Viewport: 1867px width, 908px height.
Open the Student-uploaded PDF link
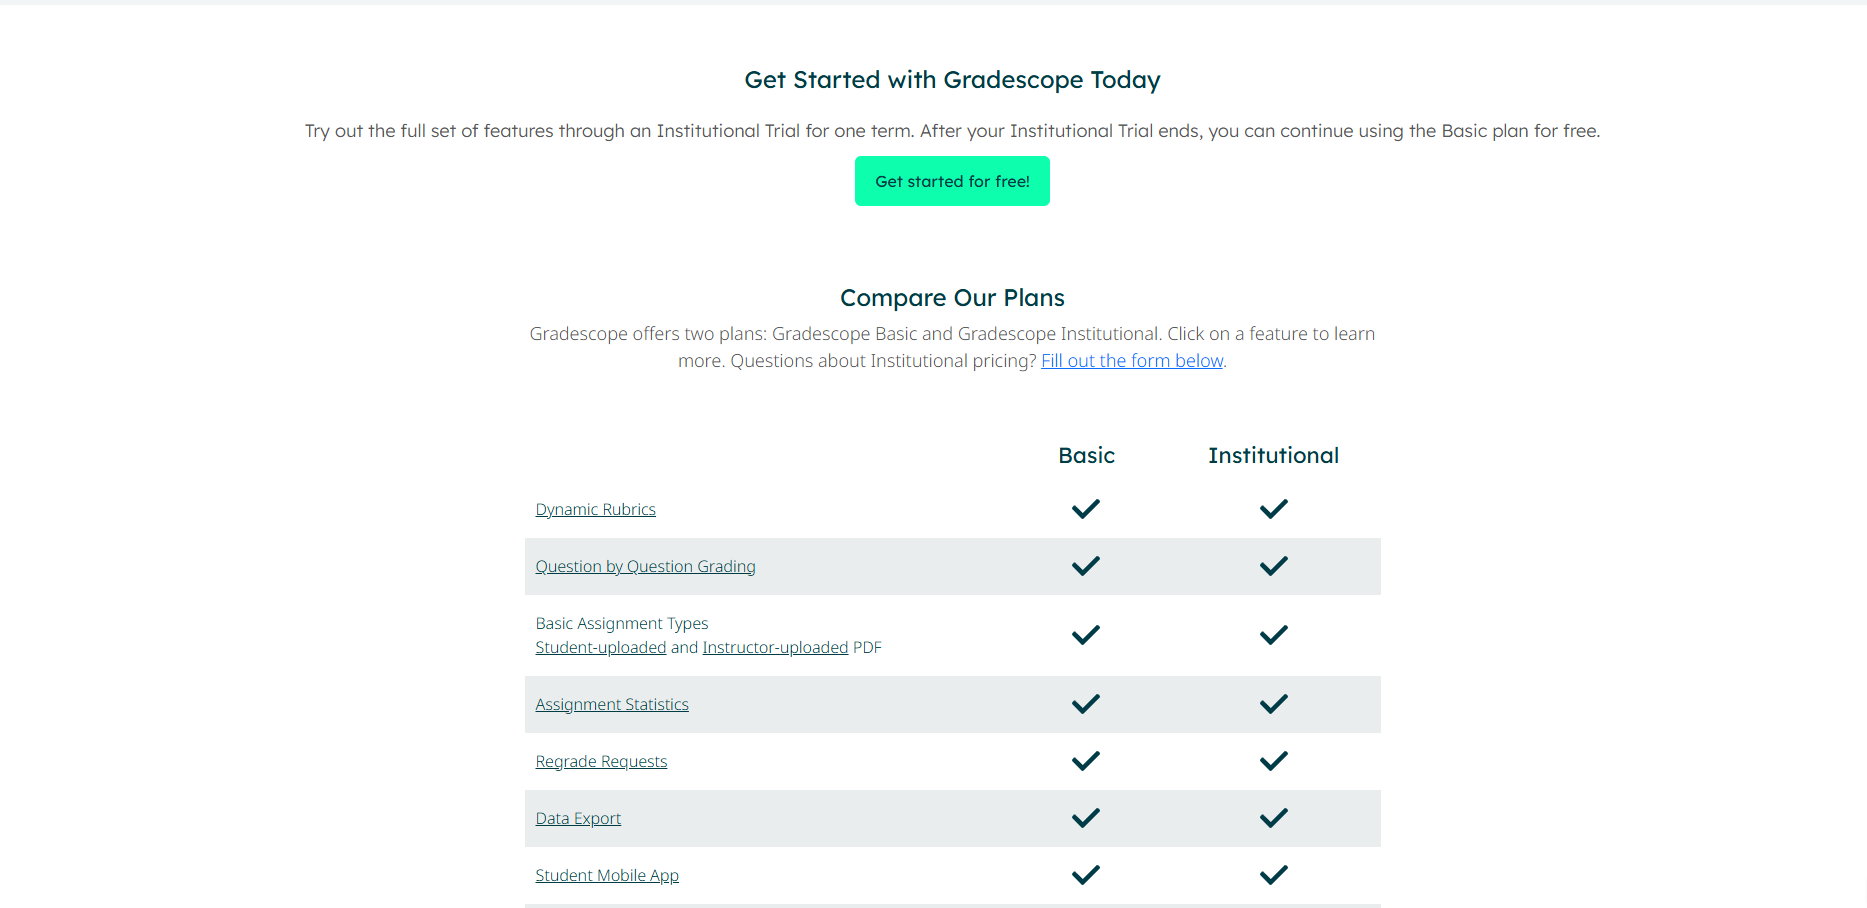600,647
